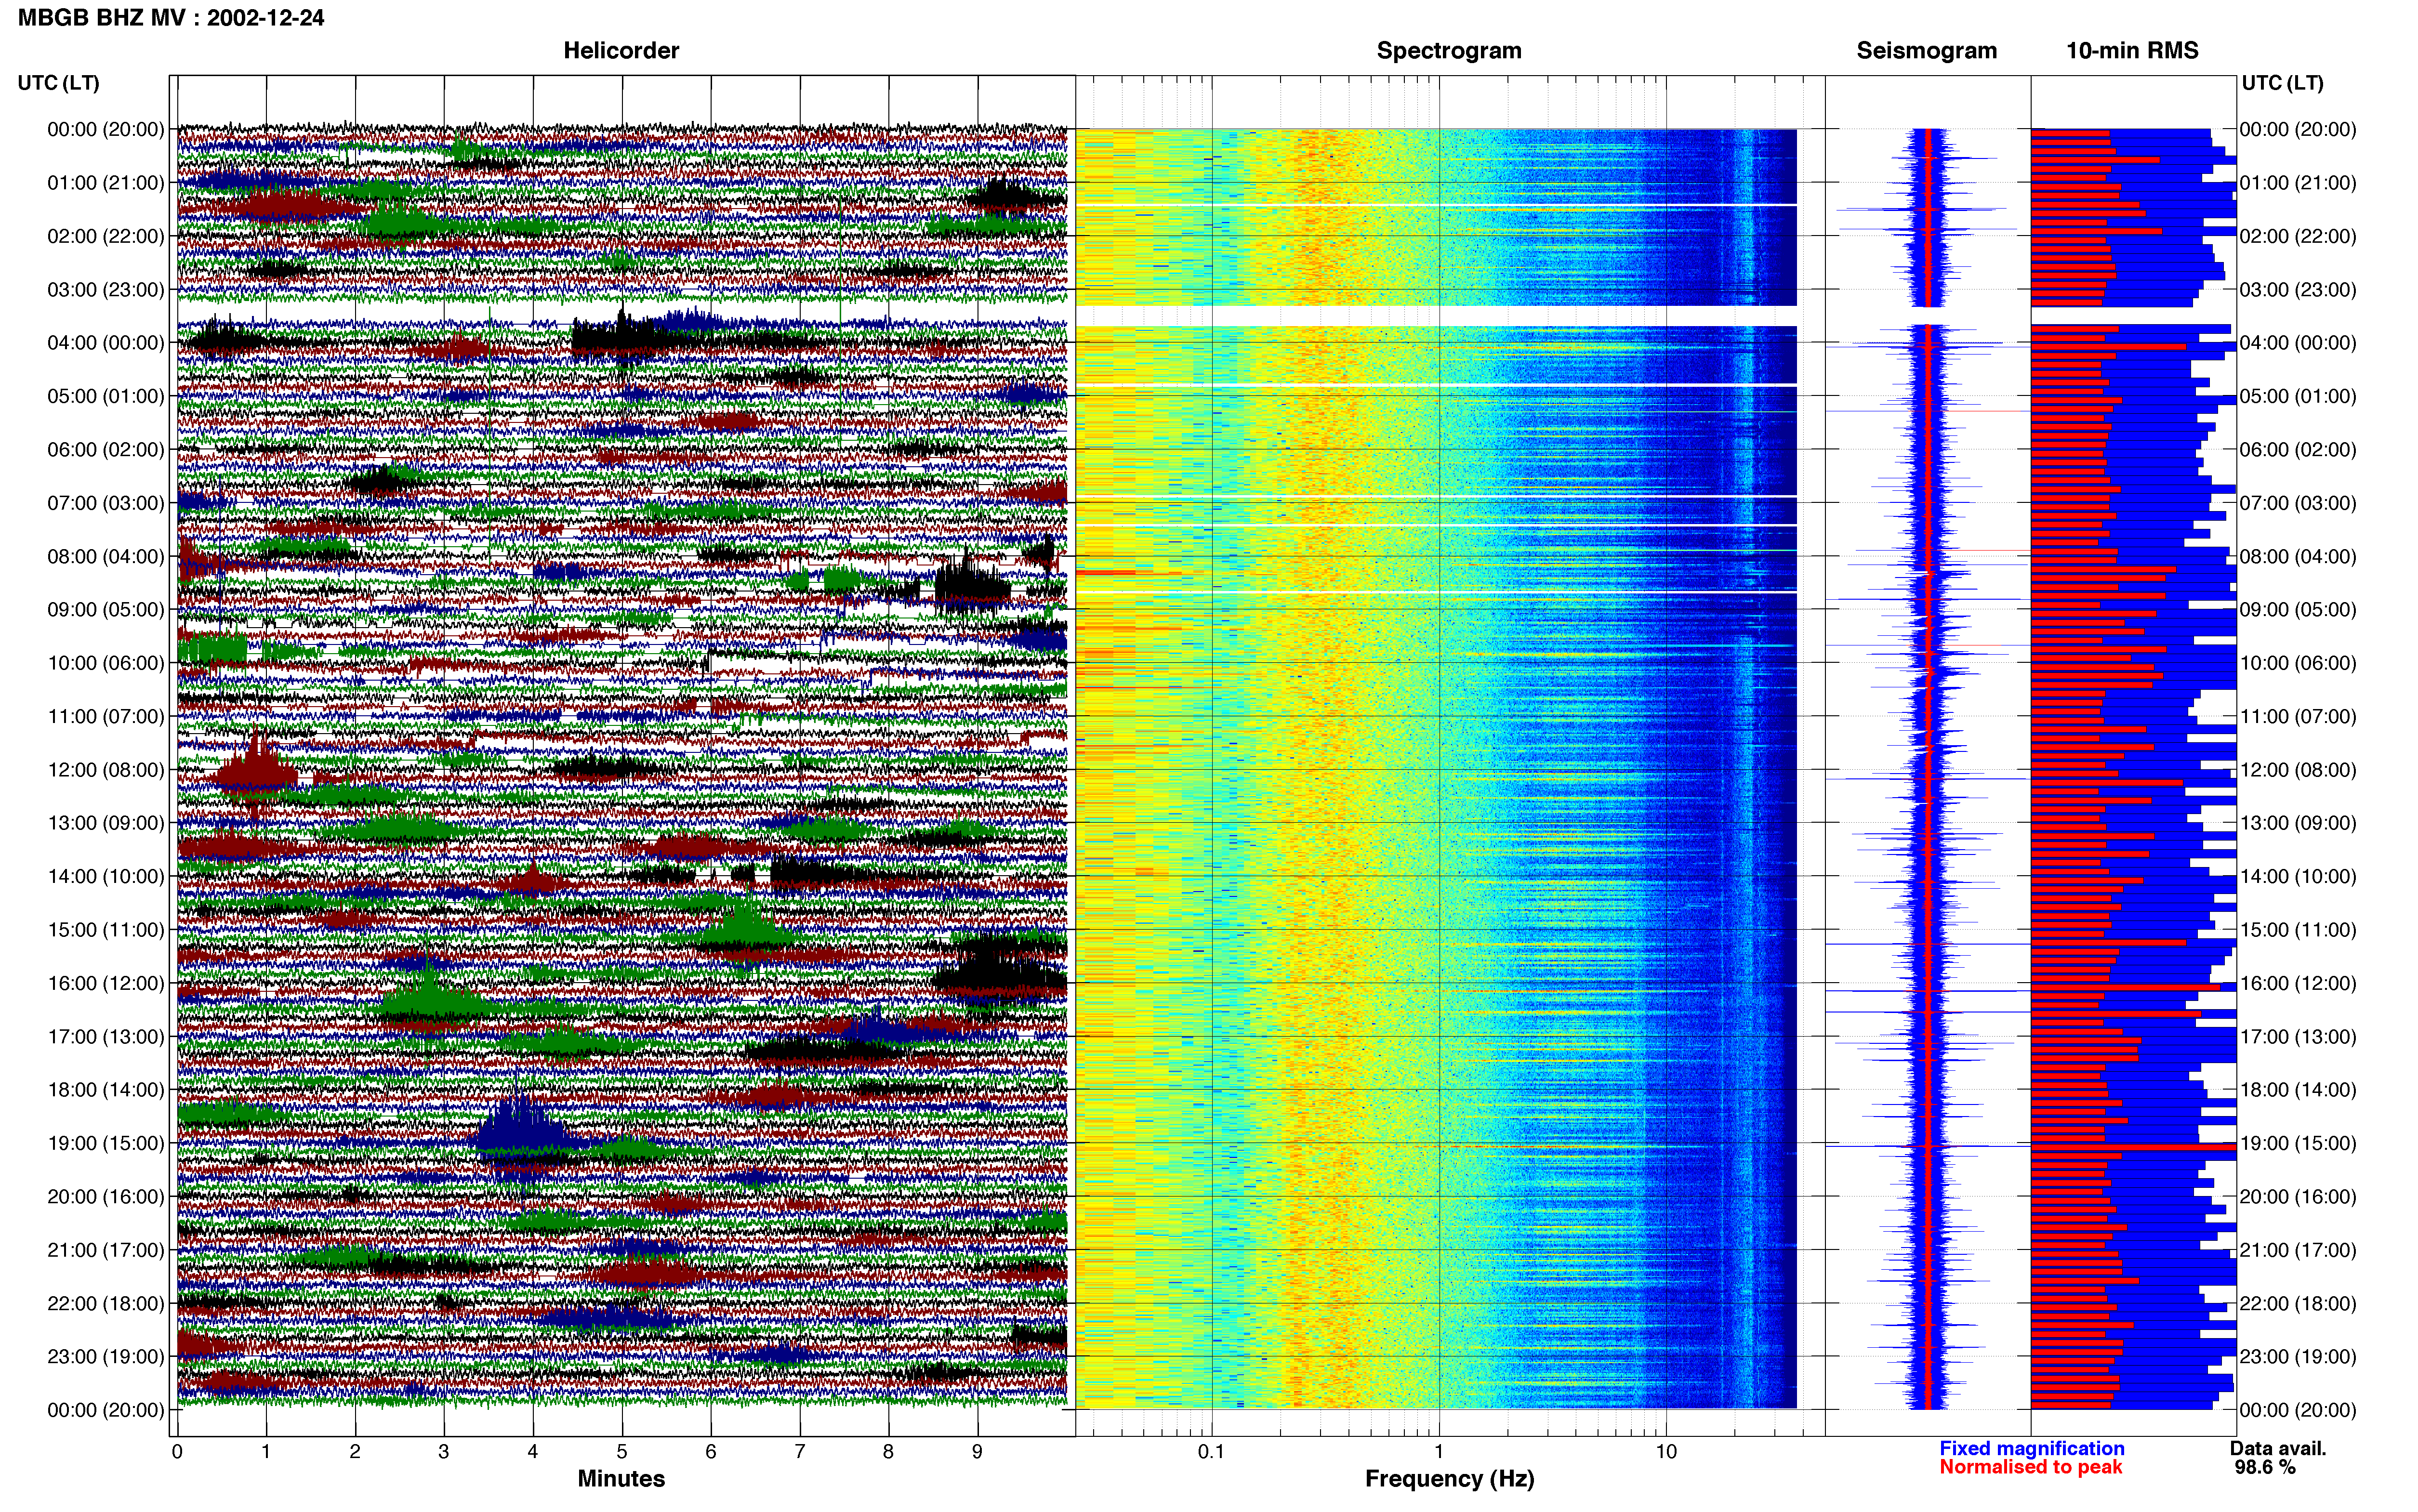Click the plot title 'MBGB BHZ MV : 2002-12-24'
This screenshot has width=2418, height=1512.
pos(171,18)
